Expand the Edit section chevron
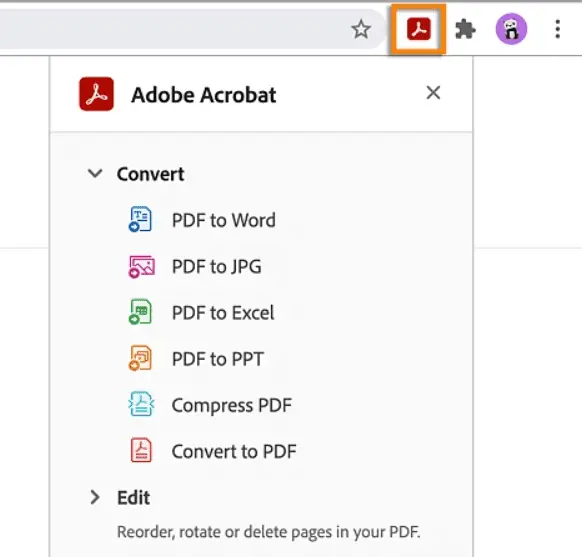582x557 pixels. pos(95,497)
